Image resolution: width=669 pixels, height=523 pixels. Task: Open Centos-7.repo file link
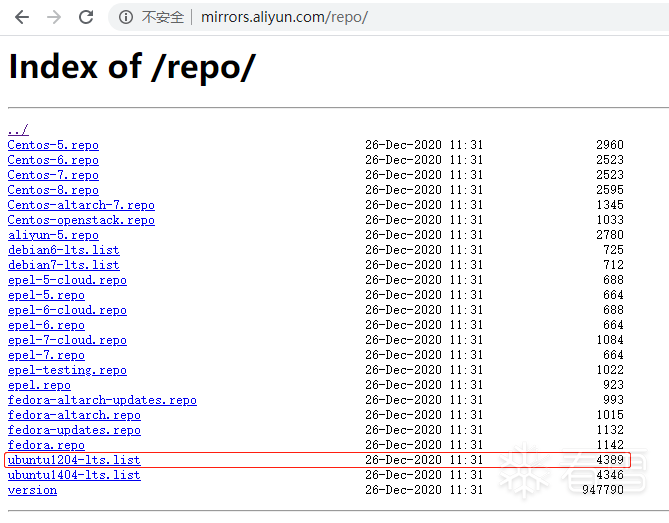(53, 175)
